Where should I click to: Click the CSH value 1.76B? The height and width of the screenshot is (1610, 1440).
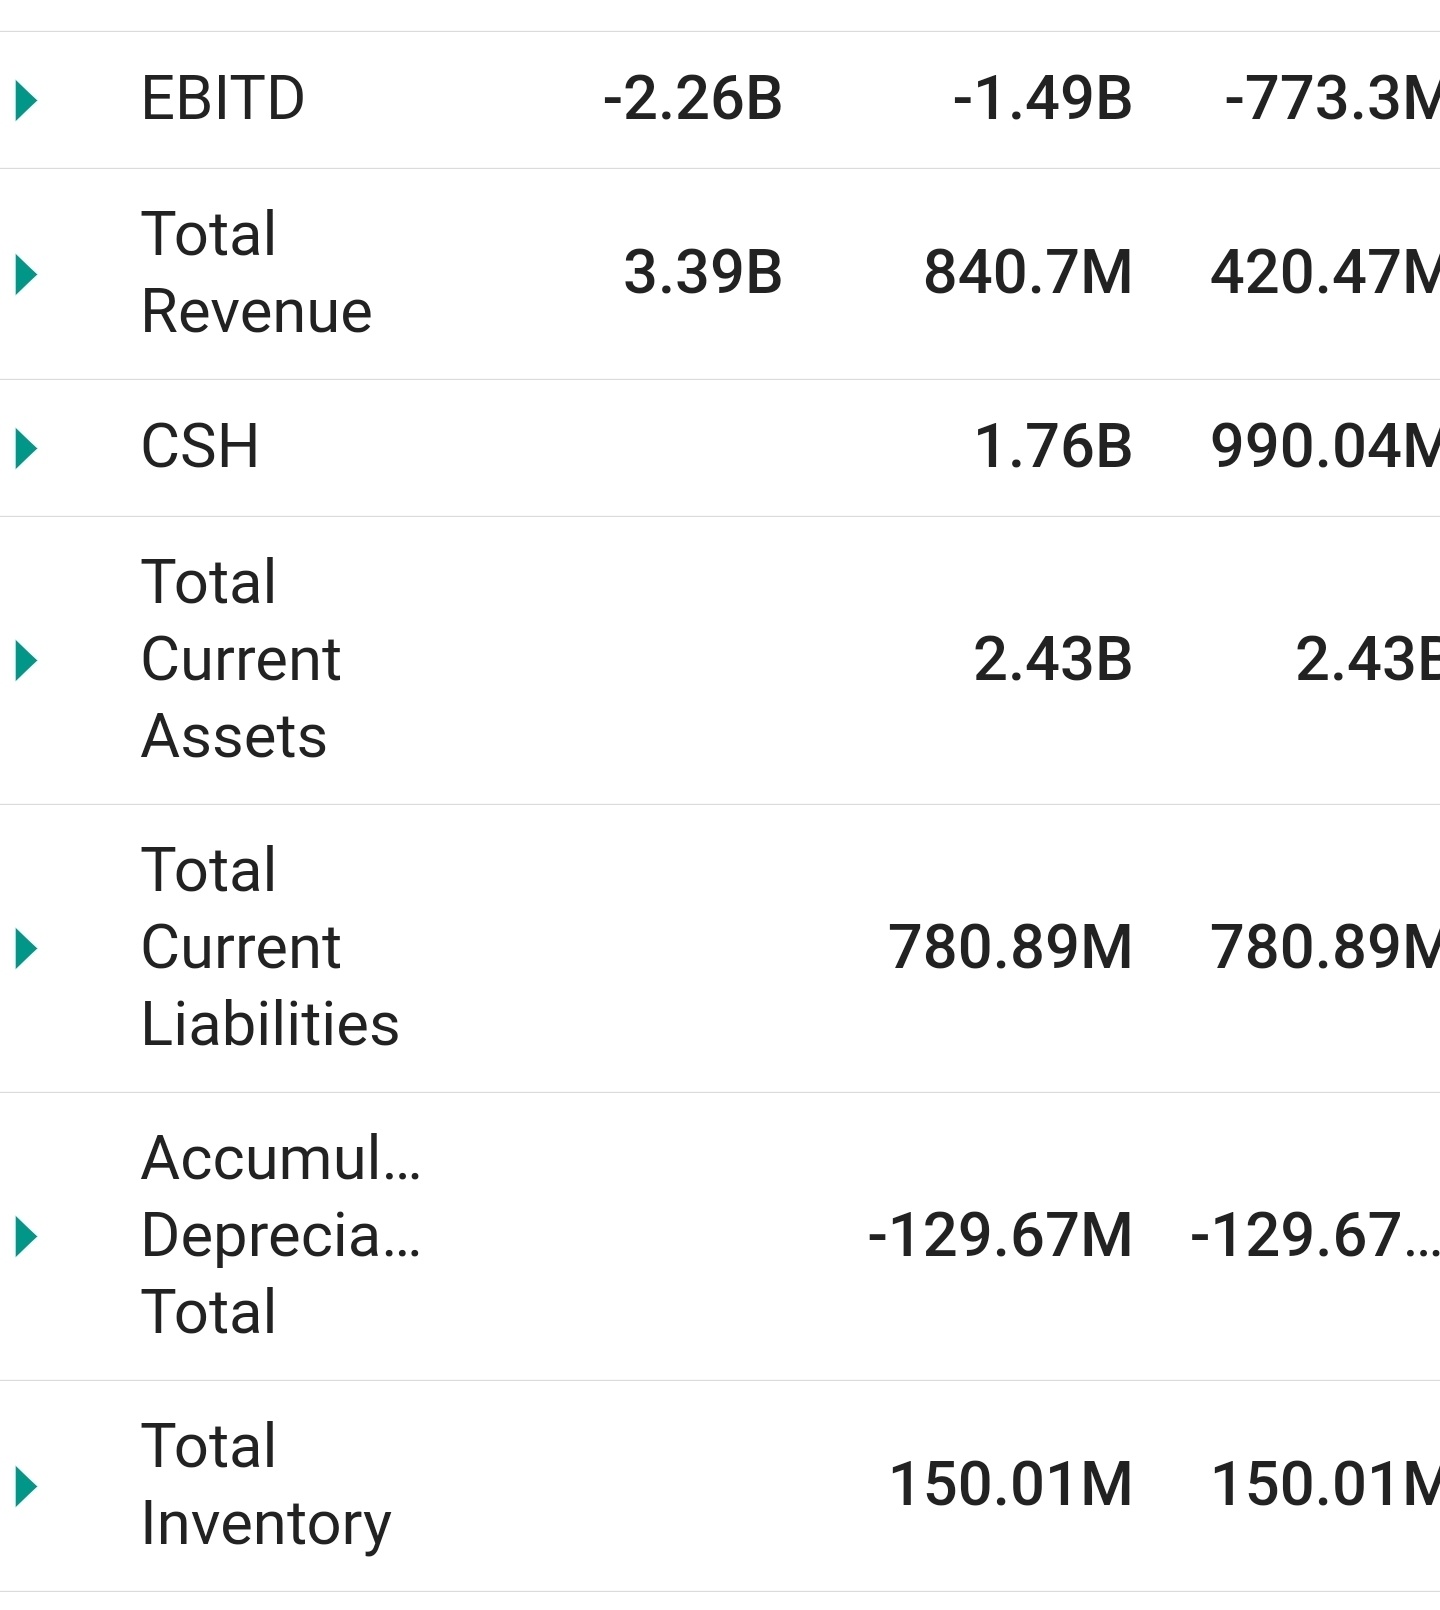pyautogui.click(x=1053, y=447)
